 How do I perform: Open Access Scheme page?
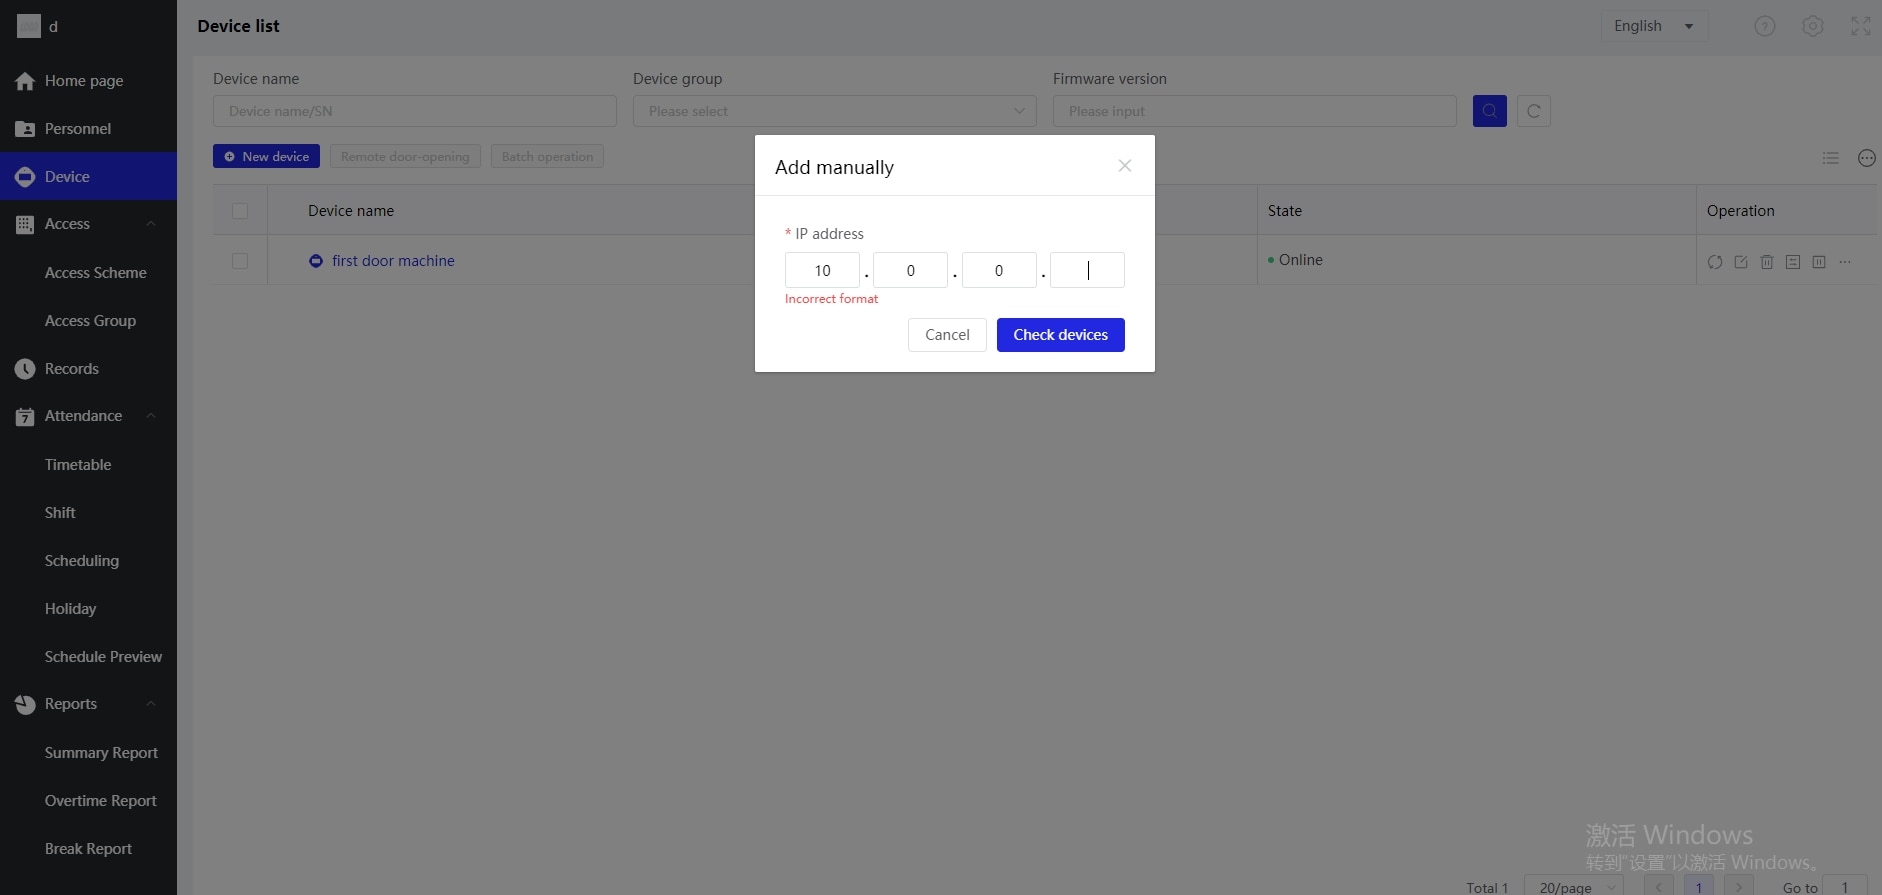(x=95, y=273)
